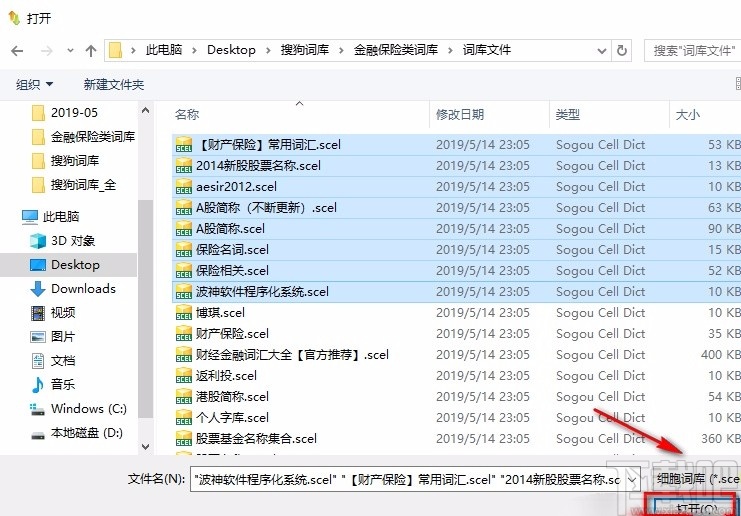Click sidebar scrollbar down arrow
This screenshot has width=741, height=516.
pyautogui.click(x=146, y=447)
